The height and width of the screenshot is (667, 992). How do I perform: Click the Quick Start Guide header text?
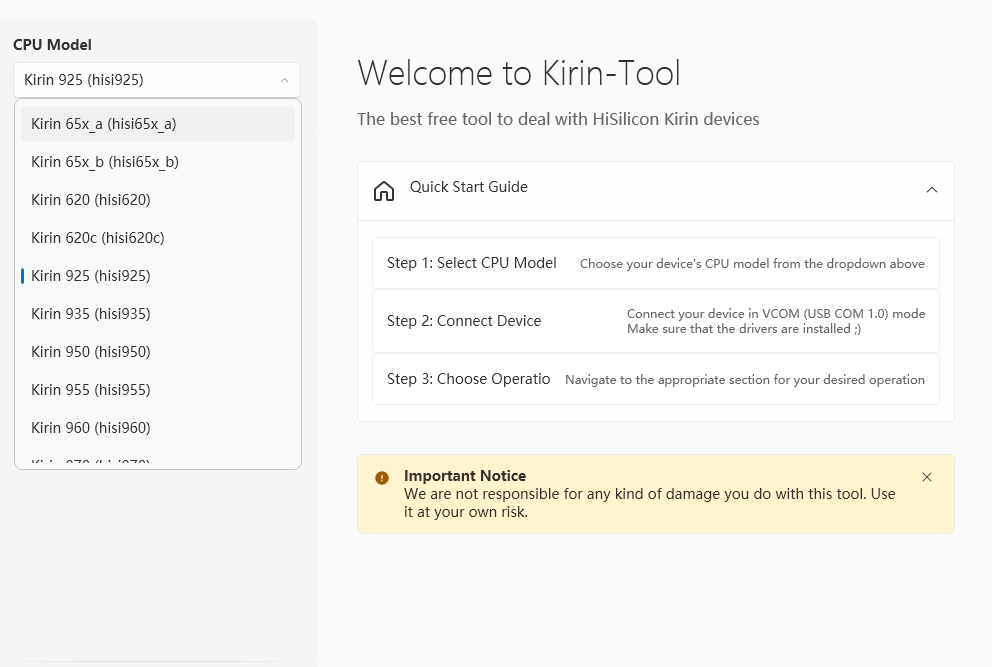tap(469, 187)
